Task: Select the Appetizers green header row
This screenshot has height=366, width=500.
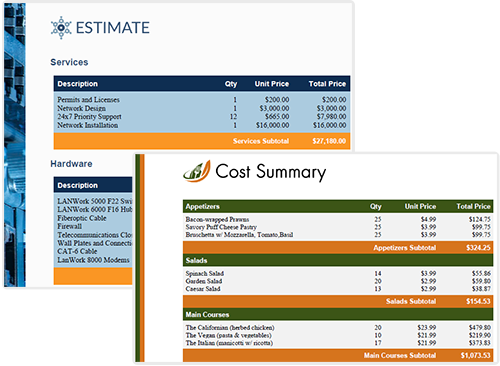Action: coord(338,206)
